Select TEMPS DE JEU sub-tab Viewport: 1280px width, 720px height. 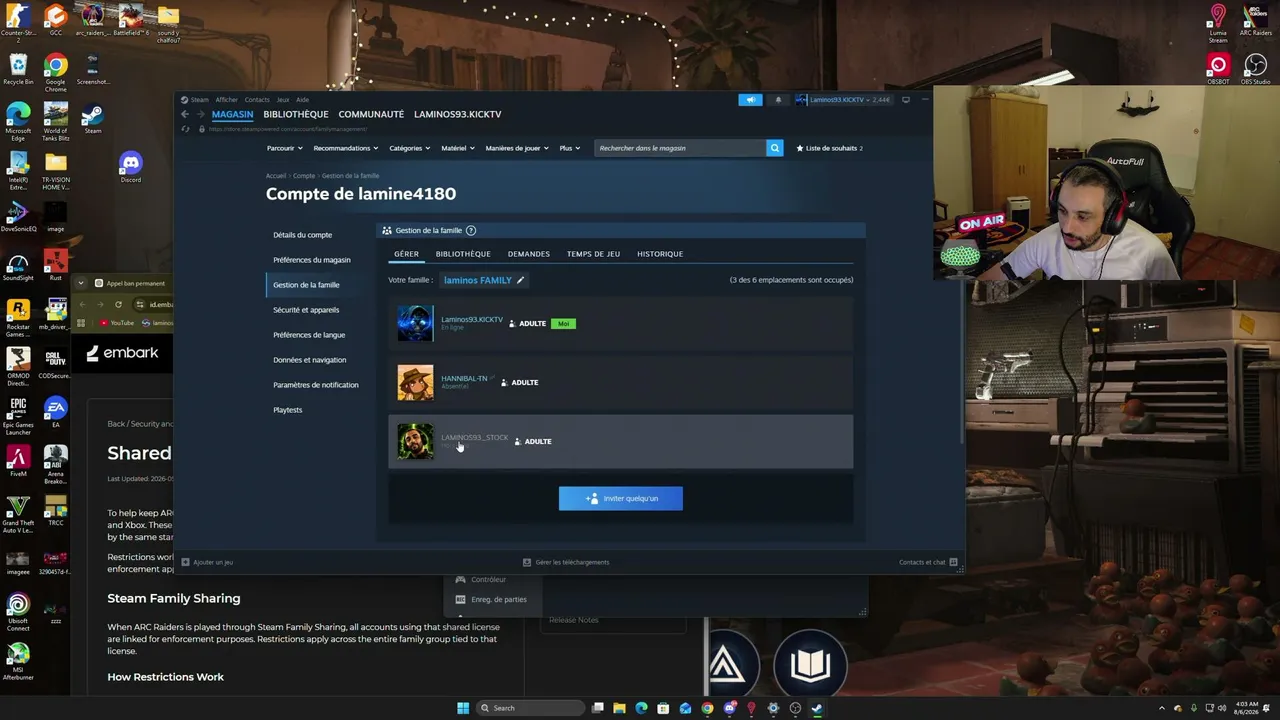coord(594,254)
